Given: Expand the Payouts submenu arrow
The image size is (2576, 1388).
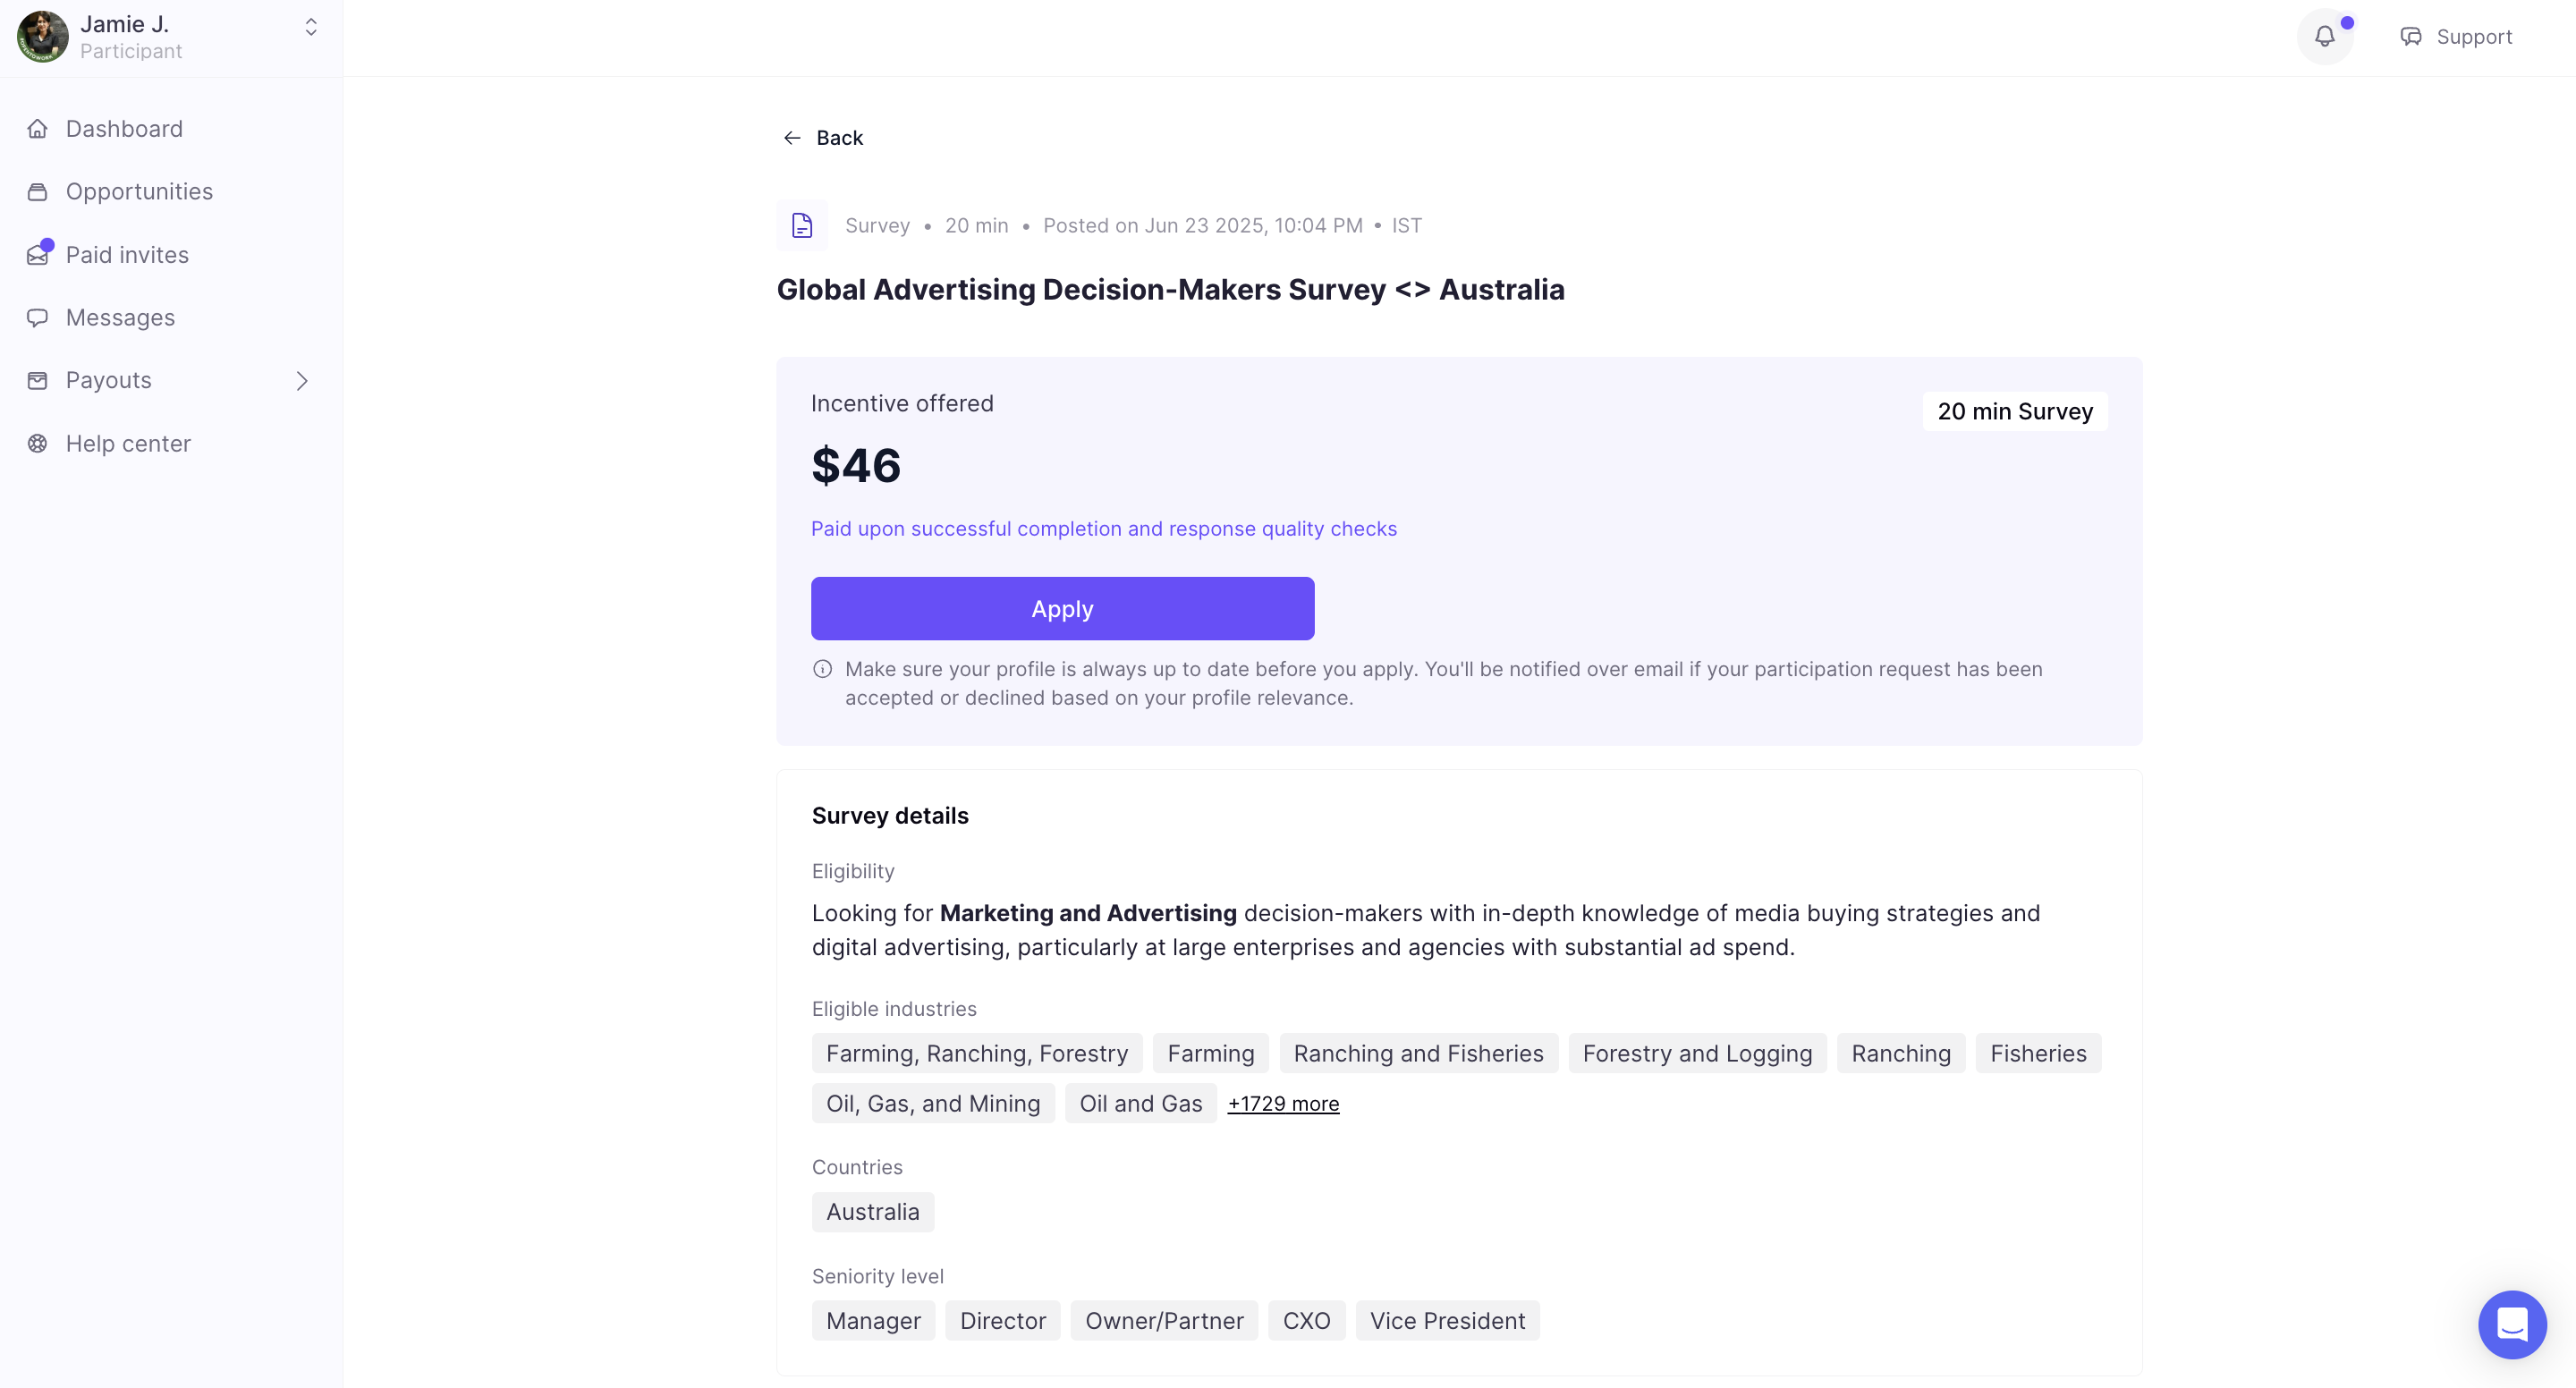Looking at the screenshot, I should pos(302,381).
